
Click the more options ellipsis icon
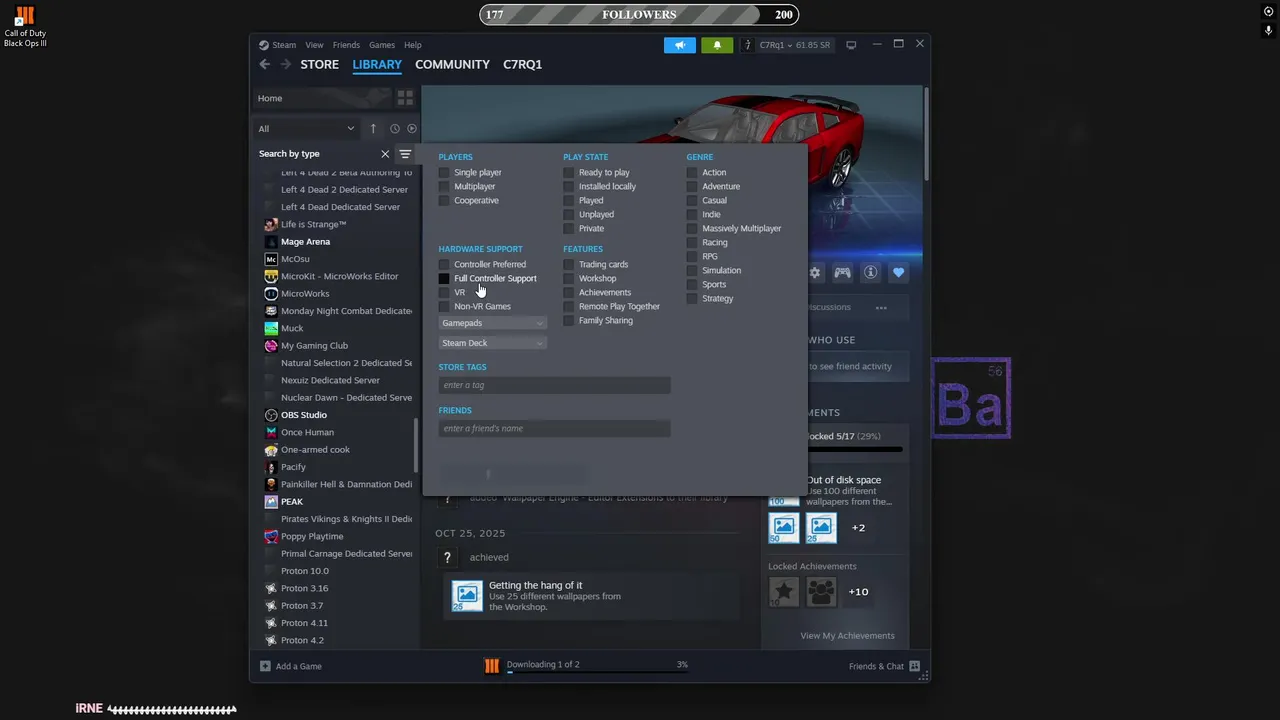click(x=881, y=307)
